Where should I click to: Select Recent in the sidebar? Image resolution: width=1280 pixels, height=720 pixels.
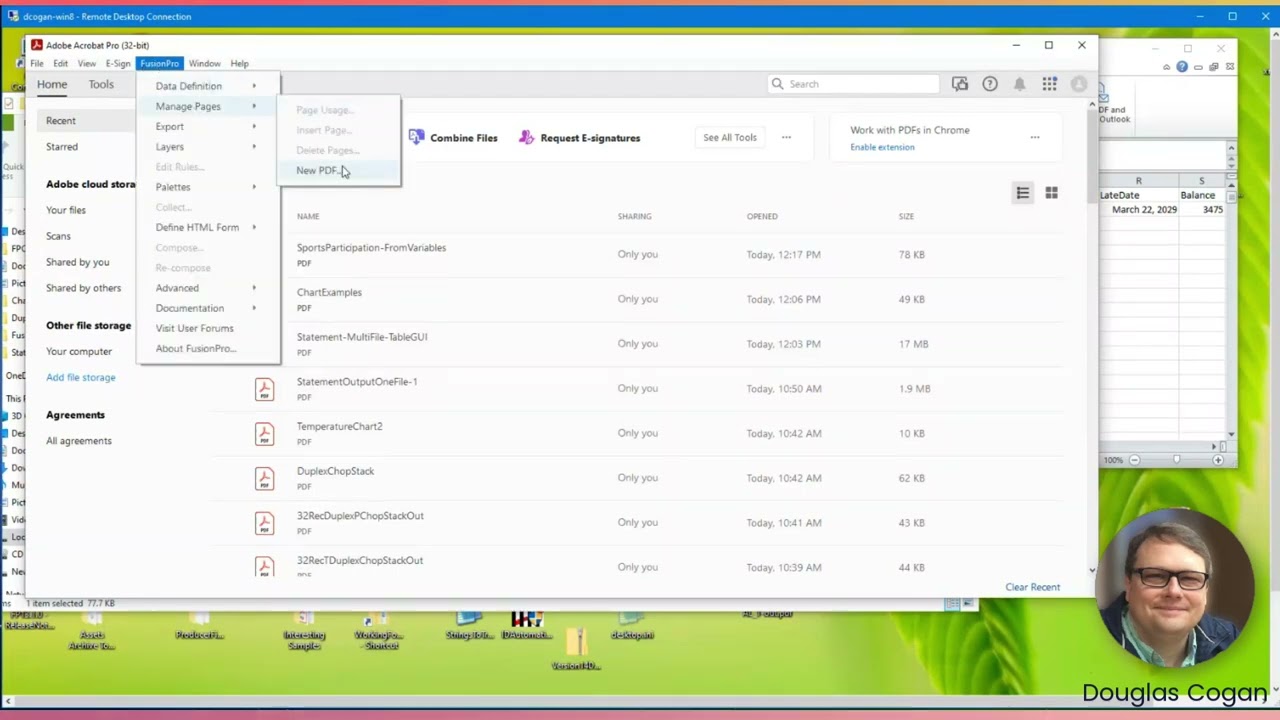[60, 121]
